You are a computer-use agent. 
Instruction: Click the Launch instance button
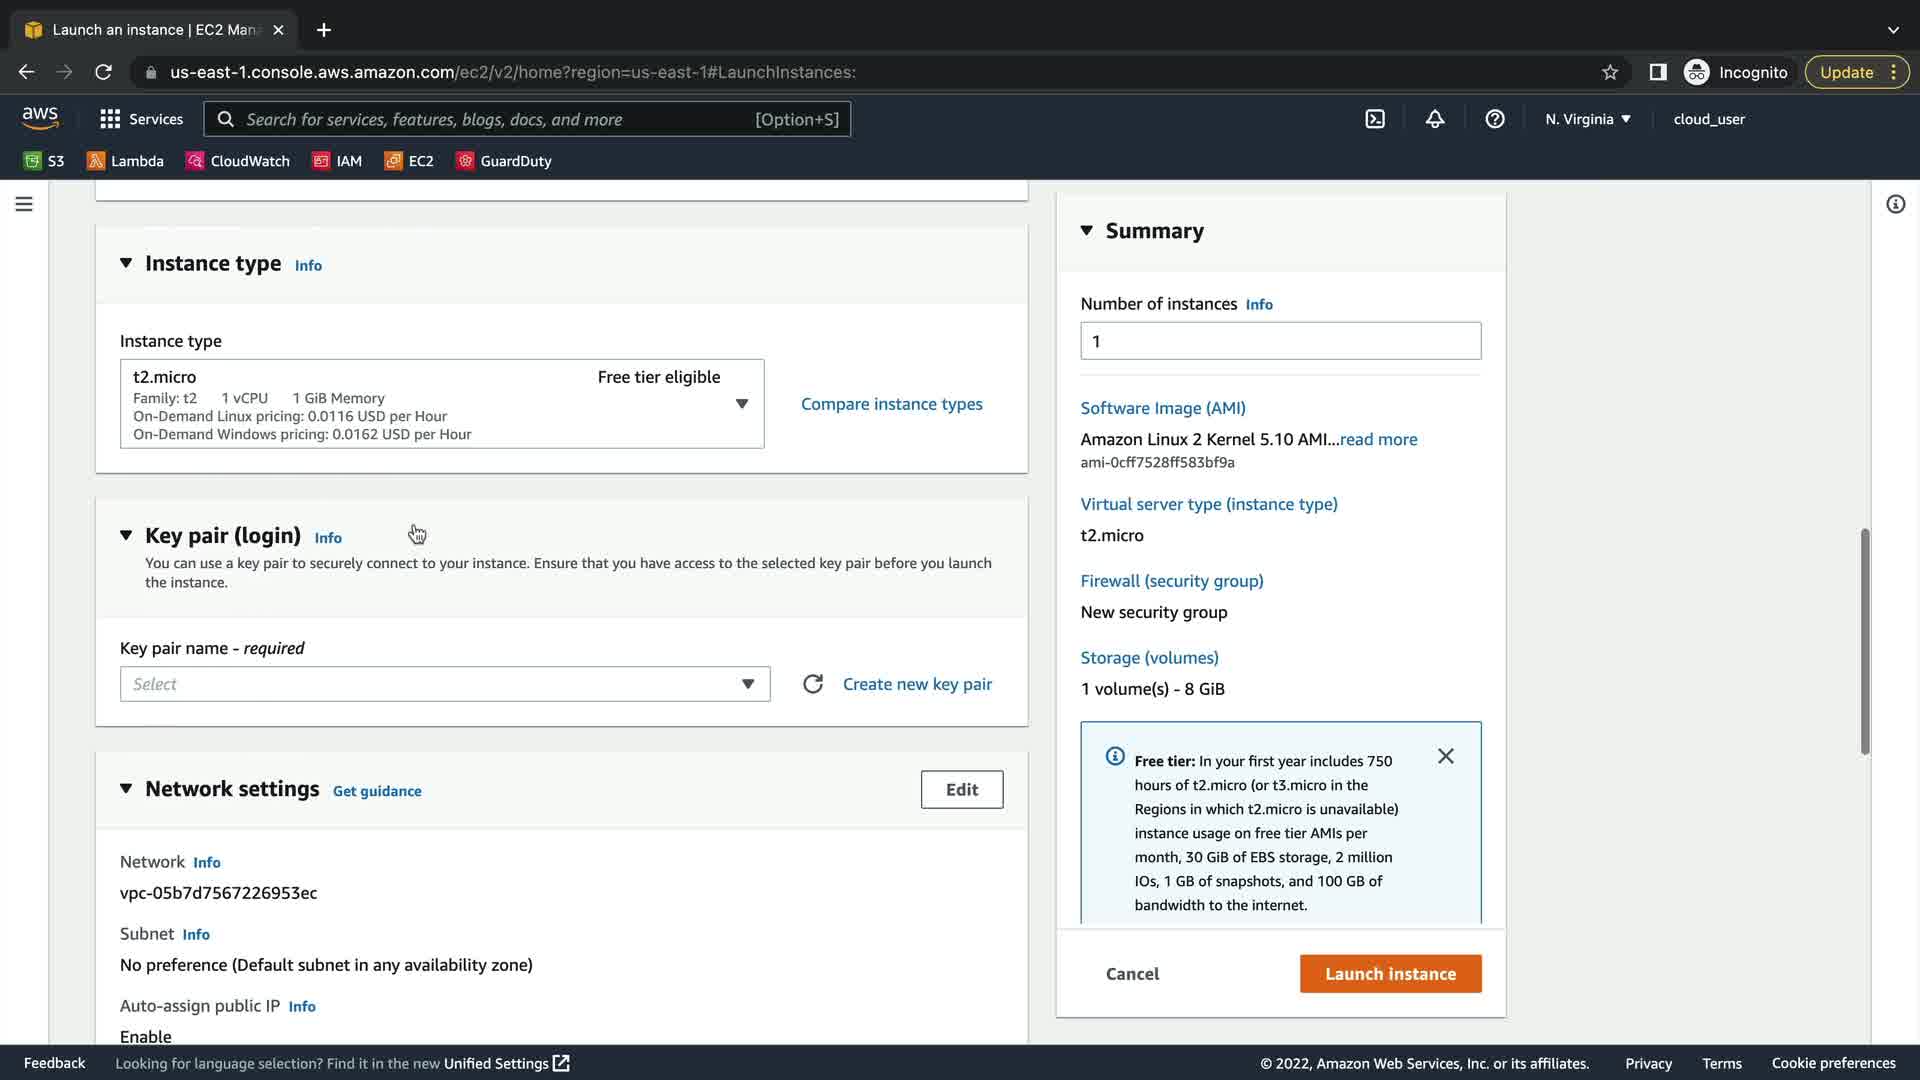1390,974
